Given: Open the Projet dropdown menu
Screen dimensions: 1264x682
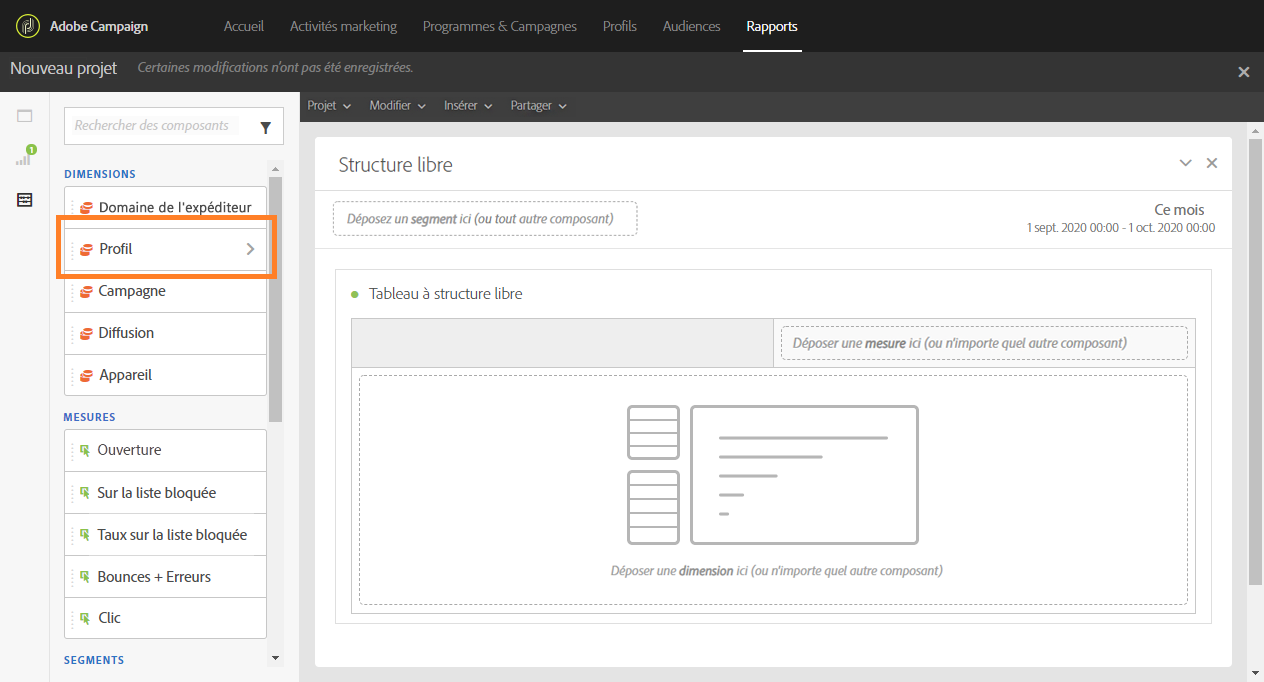Looking at the screenshot, I should pos(329,106).
